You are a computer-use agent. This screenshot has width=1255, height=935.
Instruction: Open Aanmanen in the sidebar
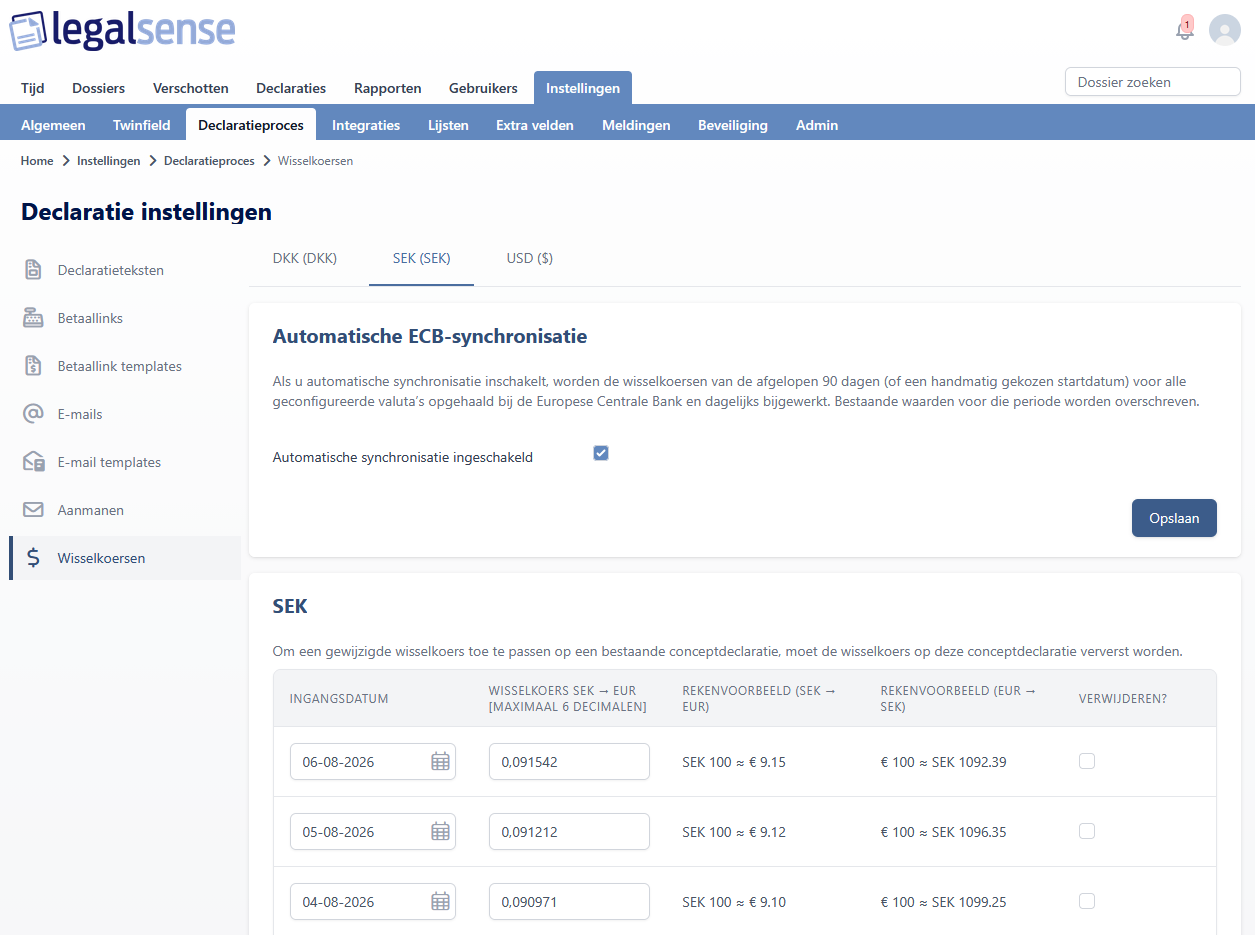tap(125, 510)
